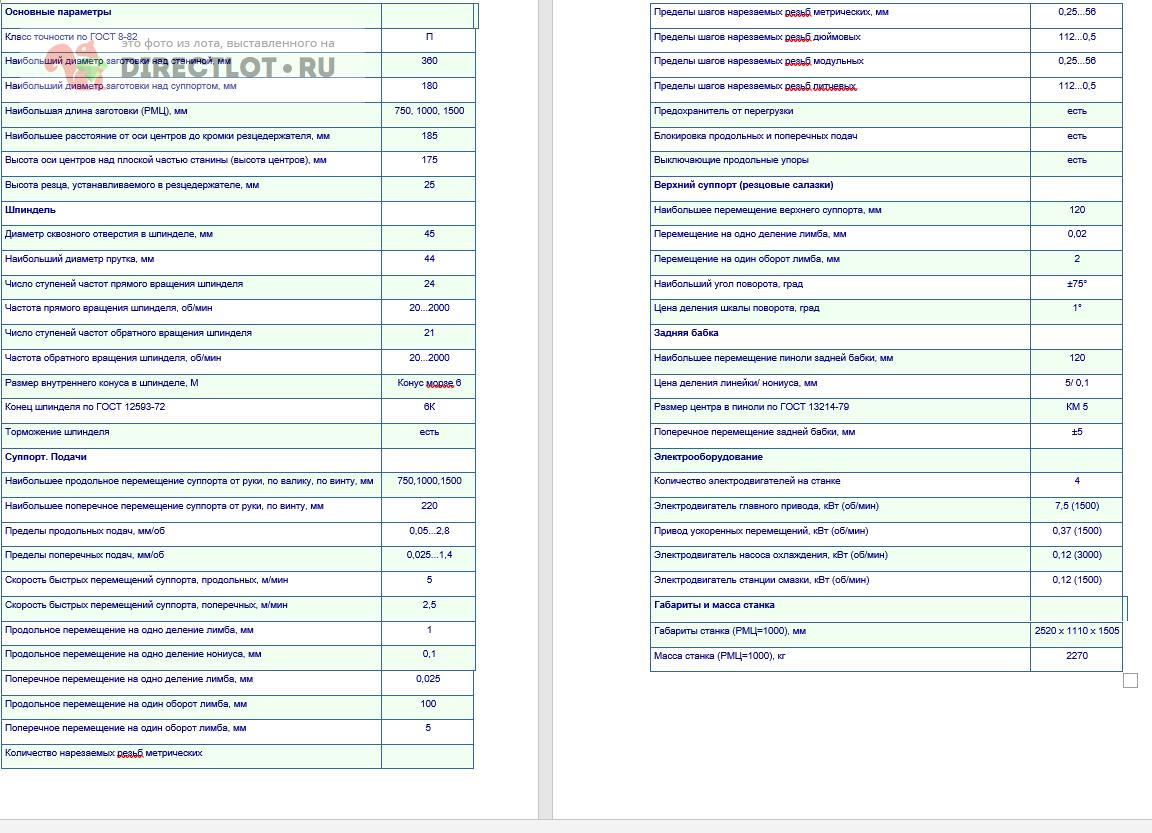Click the 'Высота резца' row label
The height and width of the screenshot is (833, 1152).
[132, 185]
